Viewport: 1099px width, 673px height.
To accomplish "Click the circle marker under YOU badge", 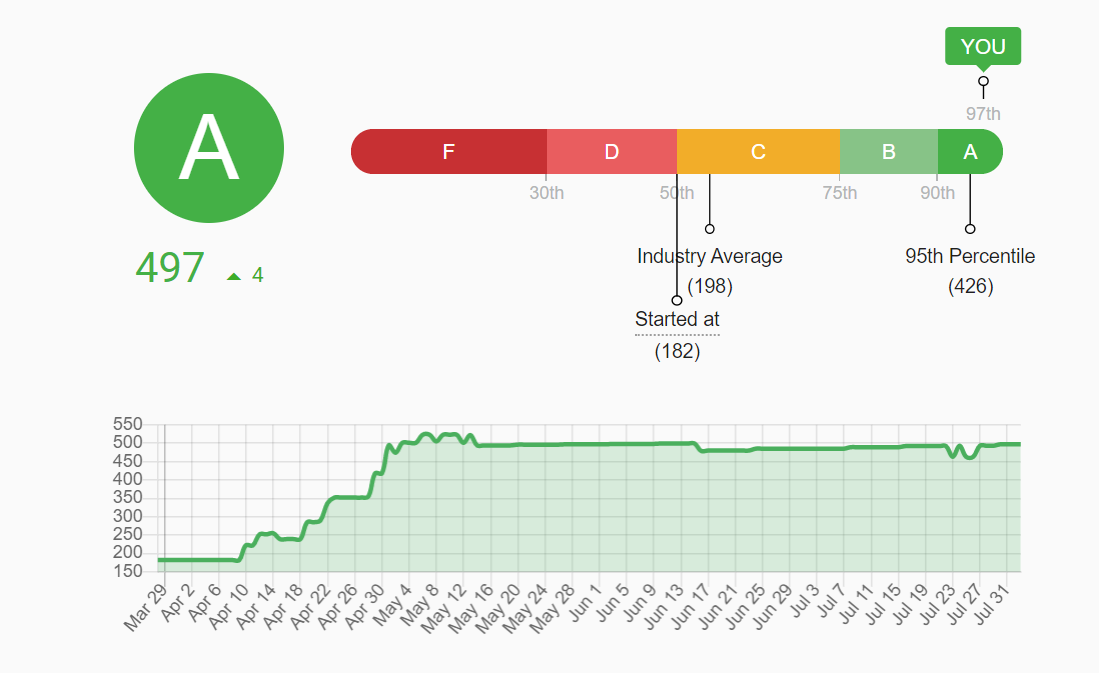I will (x=983, y=82).
